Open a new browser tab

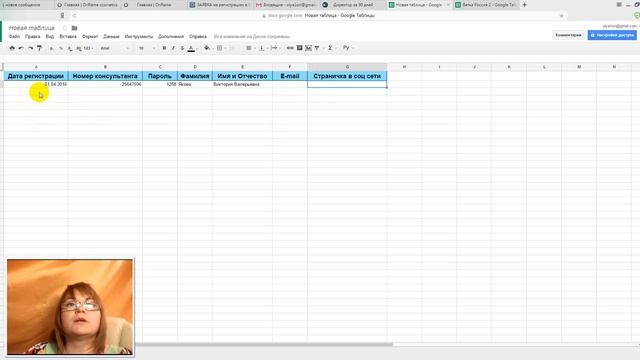click(x=524, y=5)
